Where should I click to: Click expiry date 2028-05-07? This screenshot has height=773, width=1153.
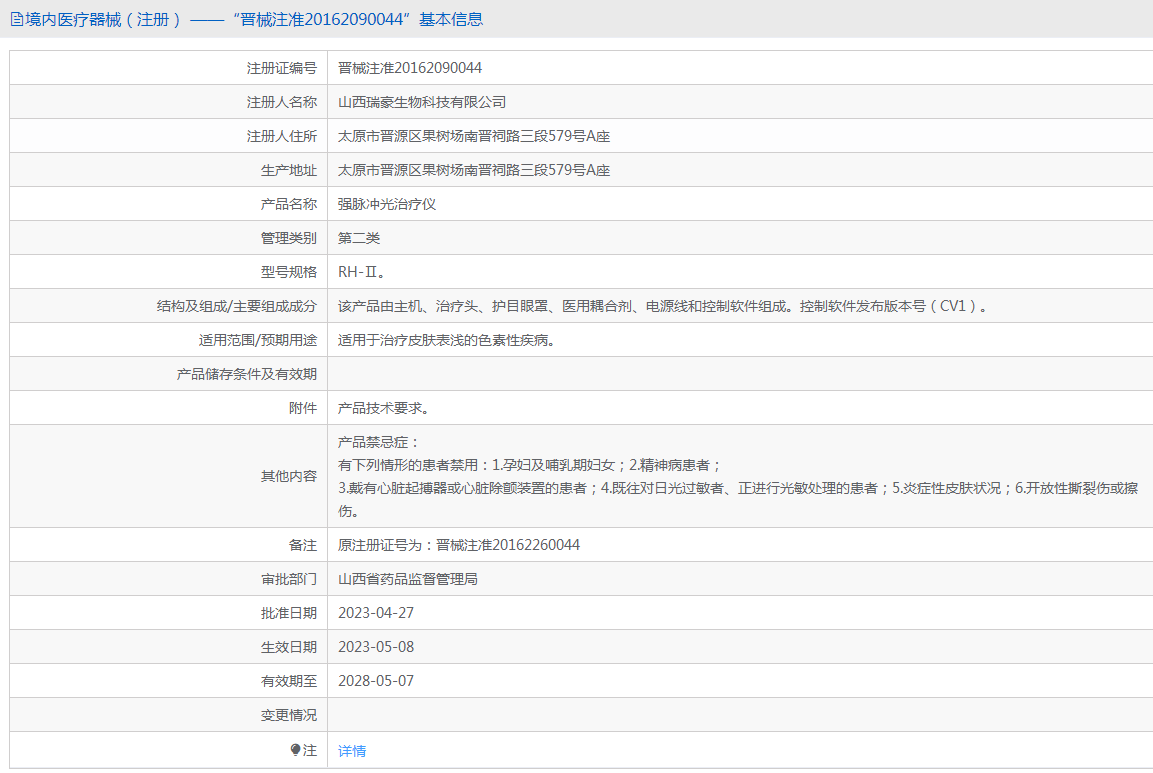click(x=376, y=681)
